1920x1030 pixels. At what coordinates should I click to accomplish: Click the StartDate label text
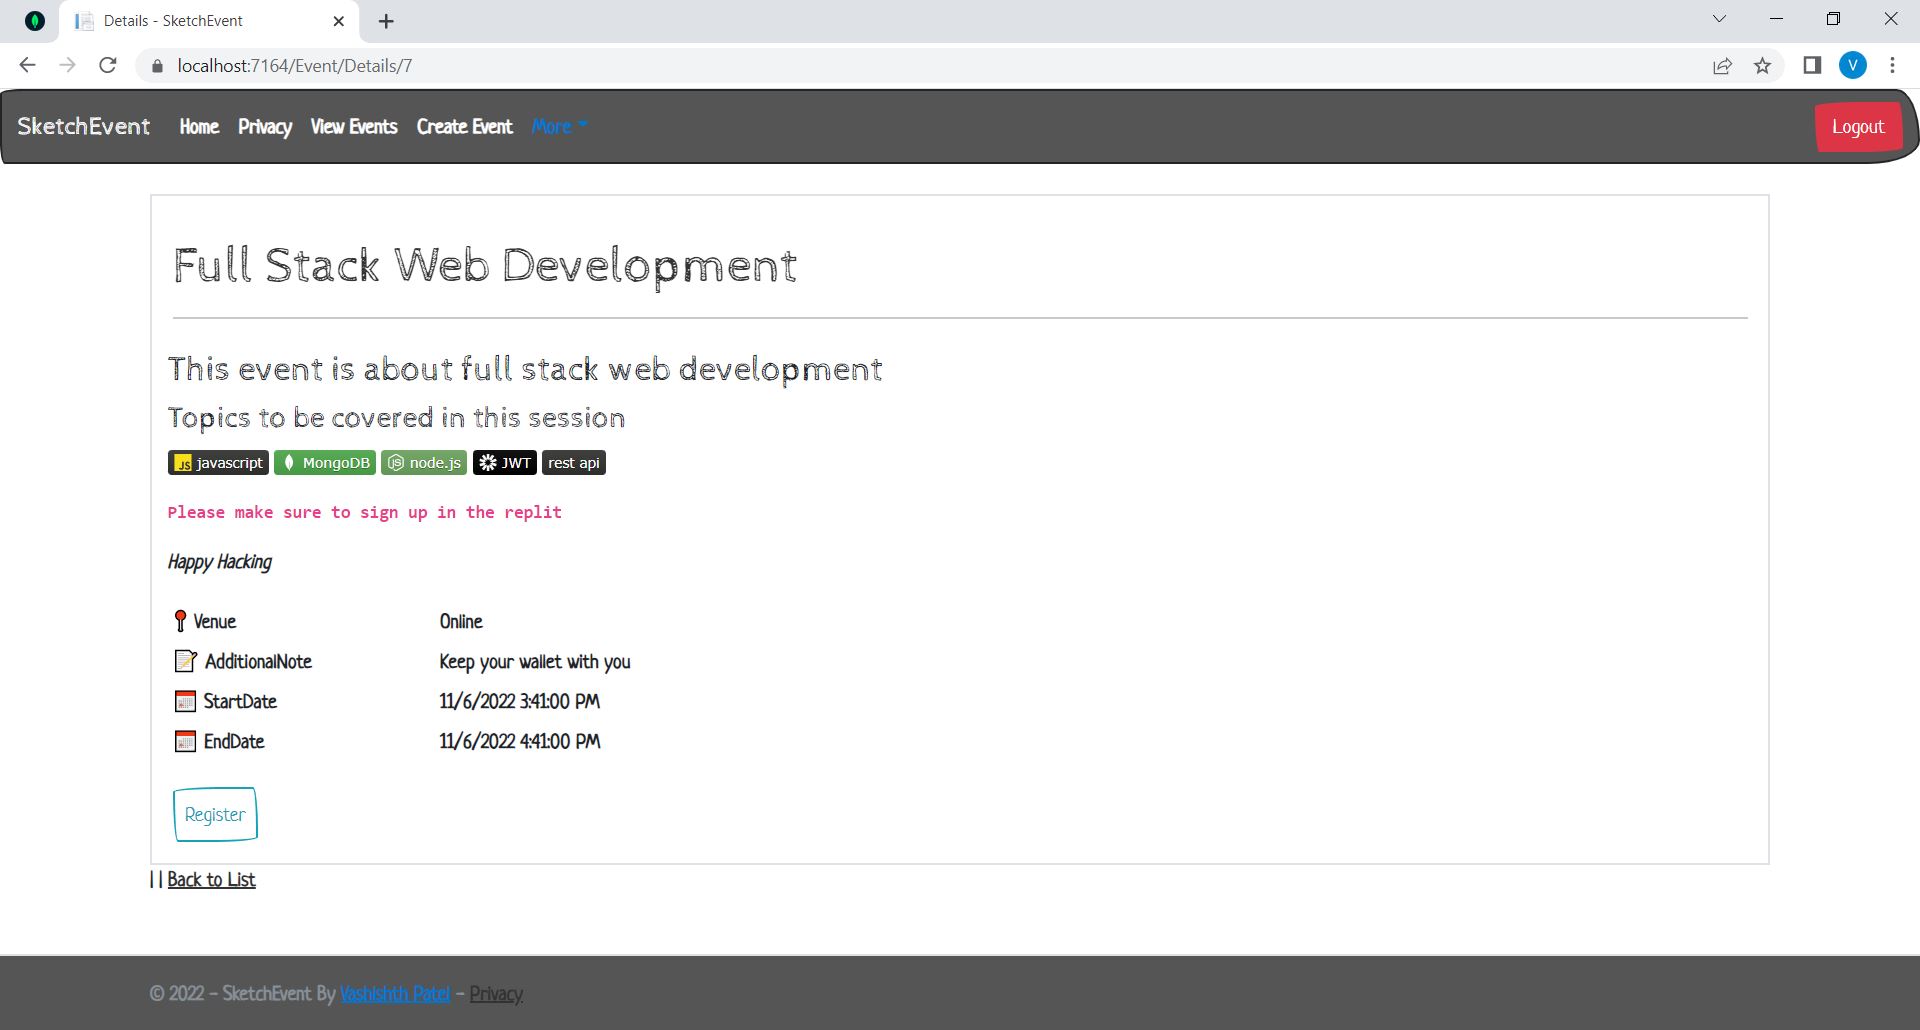240,702
